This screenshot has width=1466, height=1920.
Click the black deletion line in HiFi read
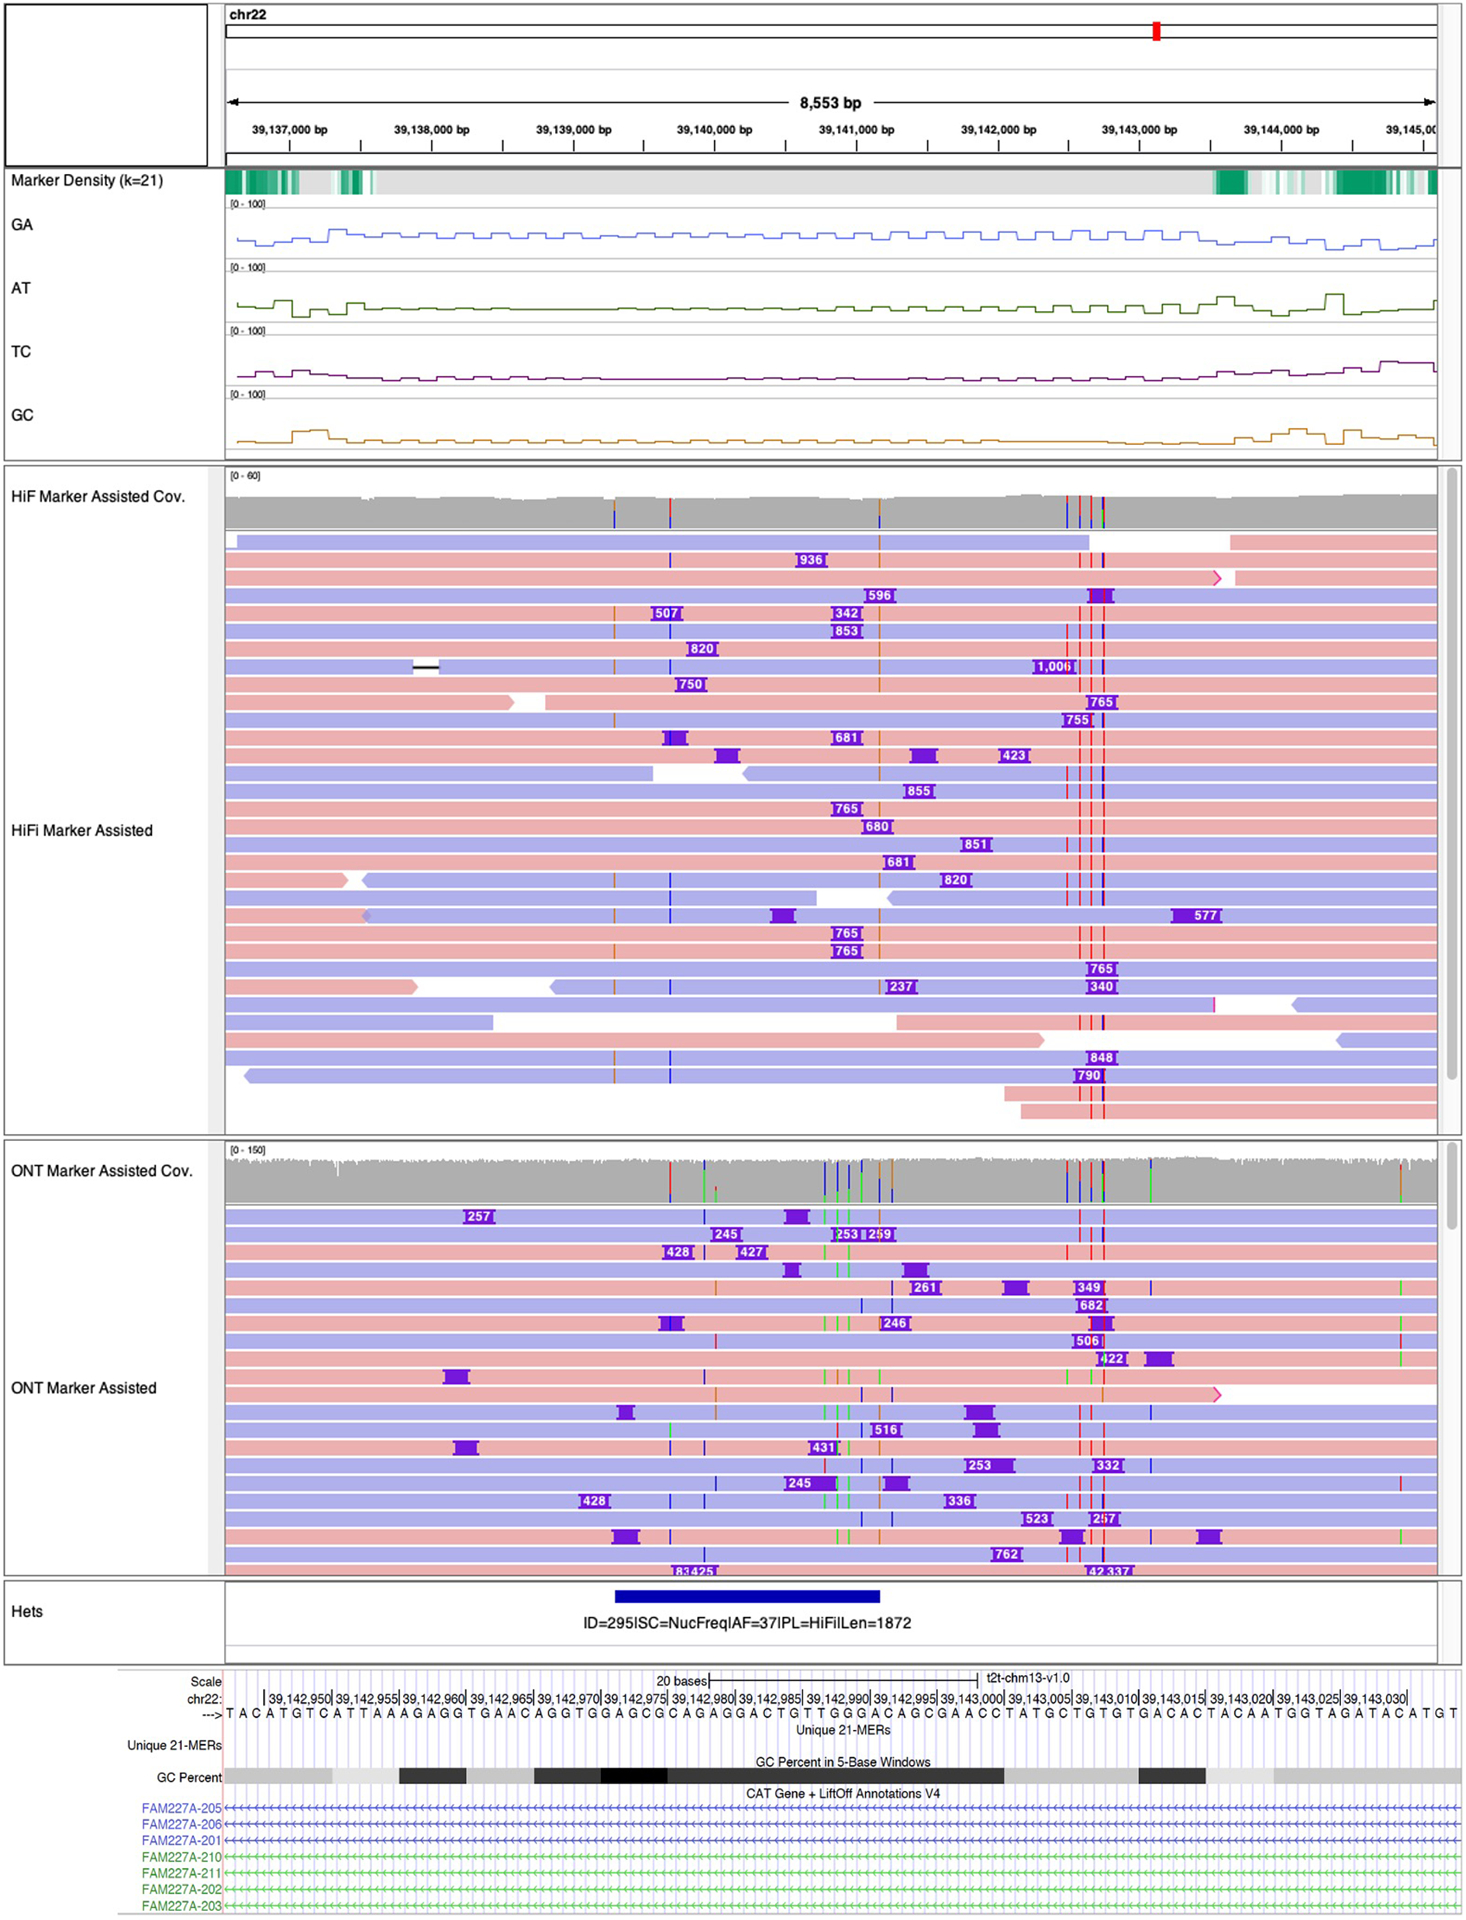426,667
